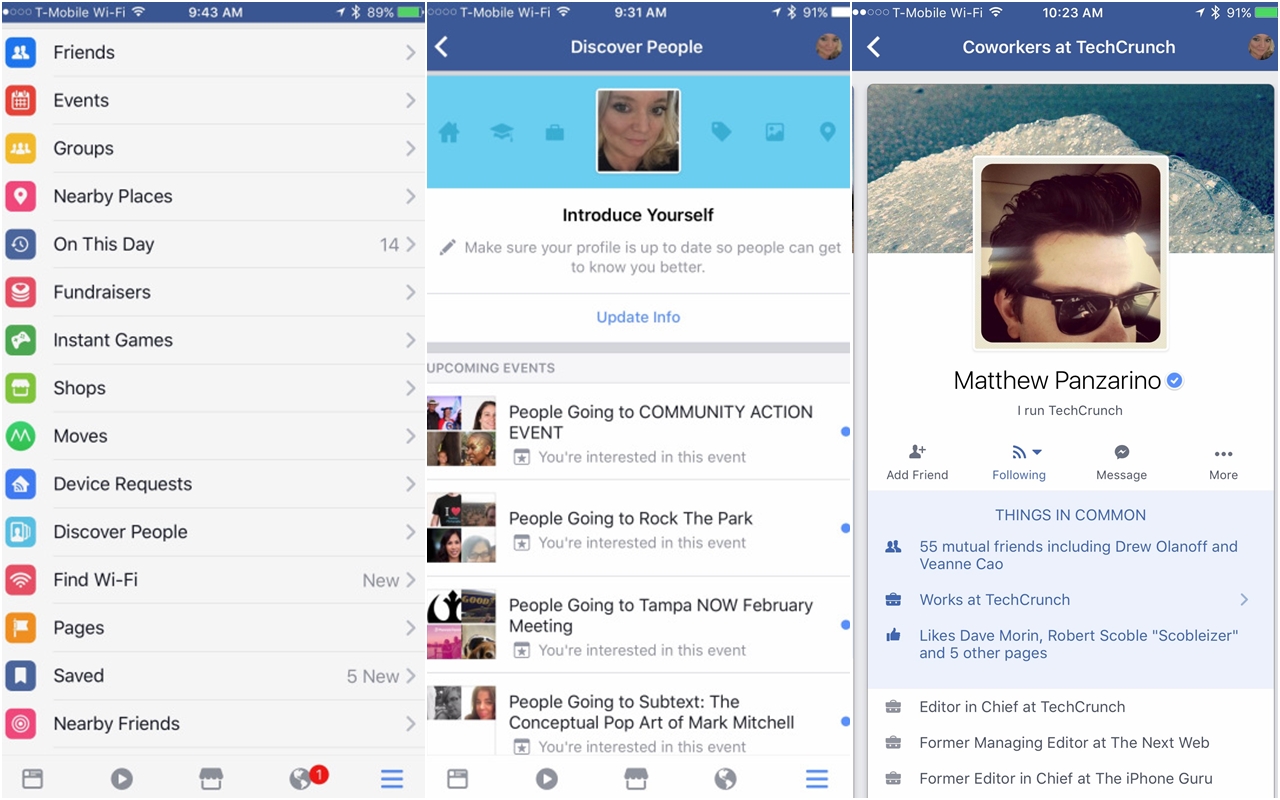Tap the Saved bookmark icon
This screenshot has height=800, width=1280.
[x=21, y=676]
